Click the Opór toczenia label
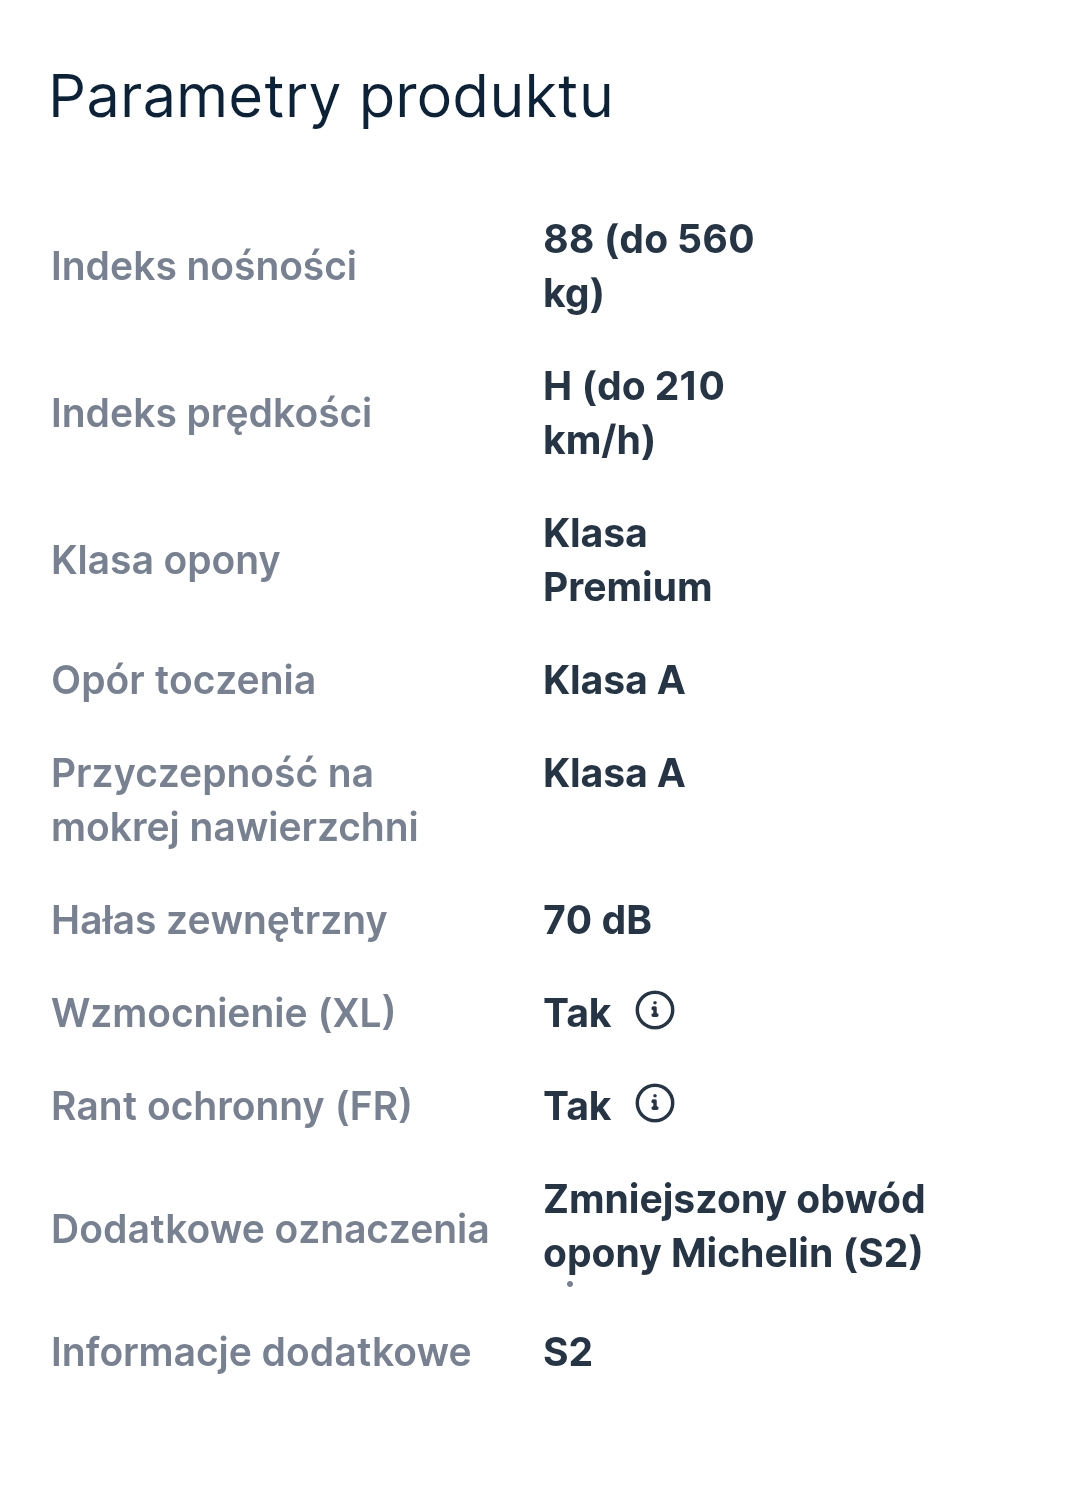The height and width of the screenshot is (1492, 1080). pos(183,680)
